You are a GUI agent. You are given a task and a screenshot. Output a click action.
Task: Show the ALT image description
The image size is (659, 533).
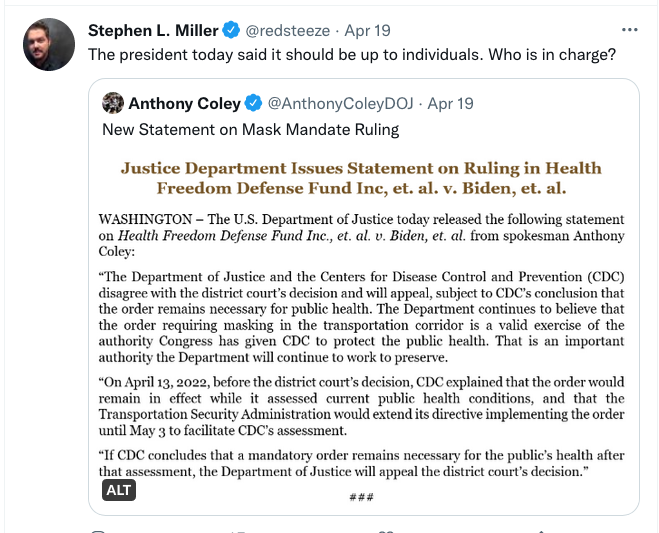[118, 490]
